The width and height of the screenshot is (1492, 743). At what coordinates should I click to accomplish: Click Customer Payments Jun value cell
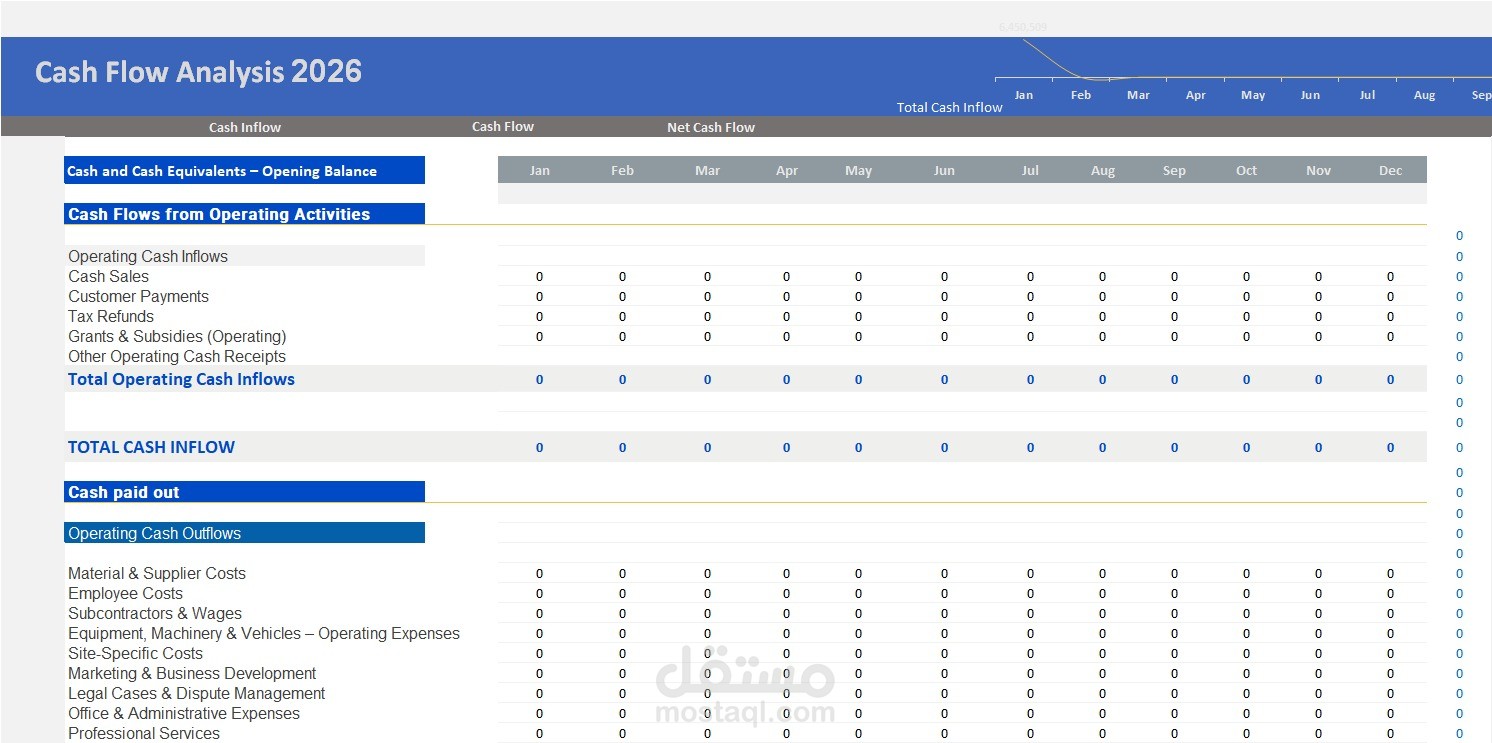944,296
